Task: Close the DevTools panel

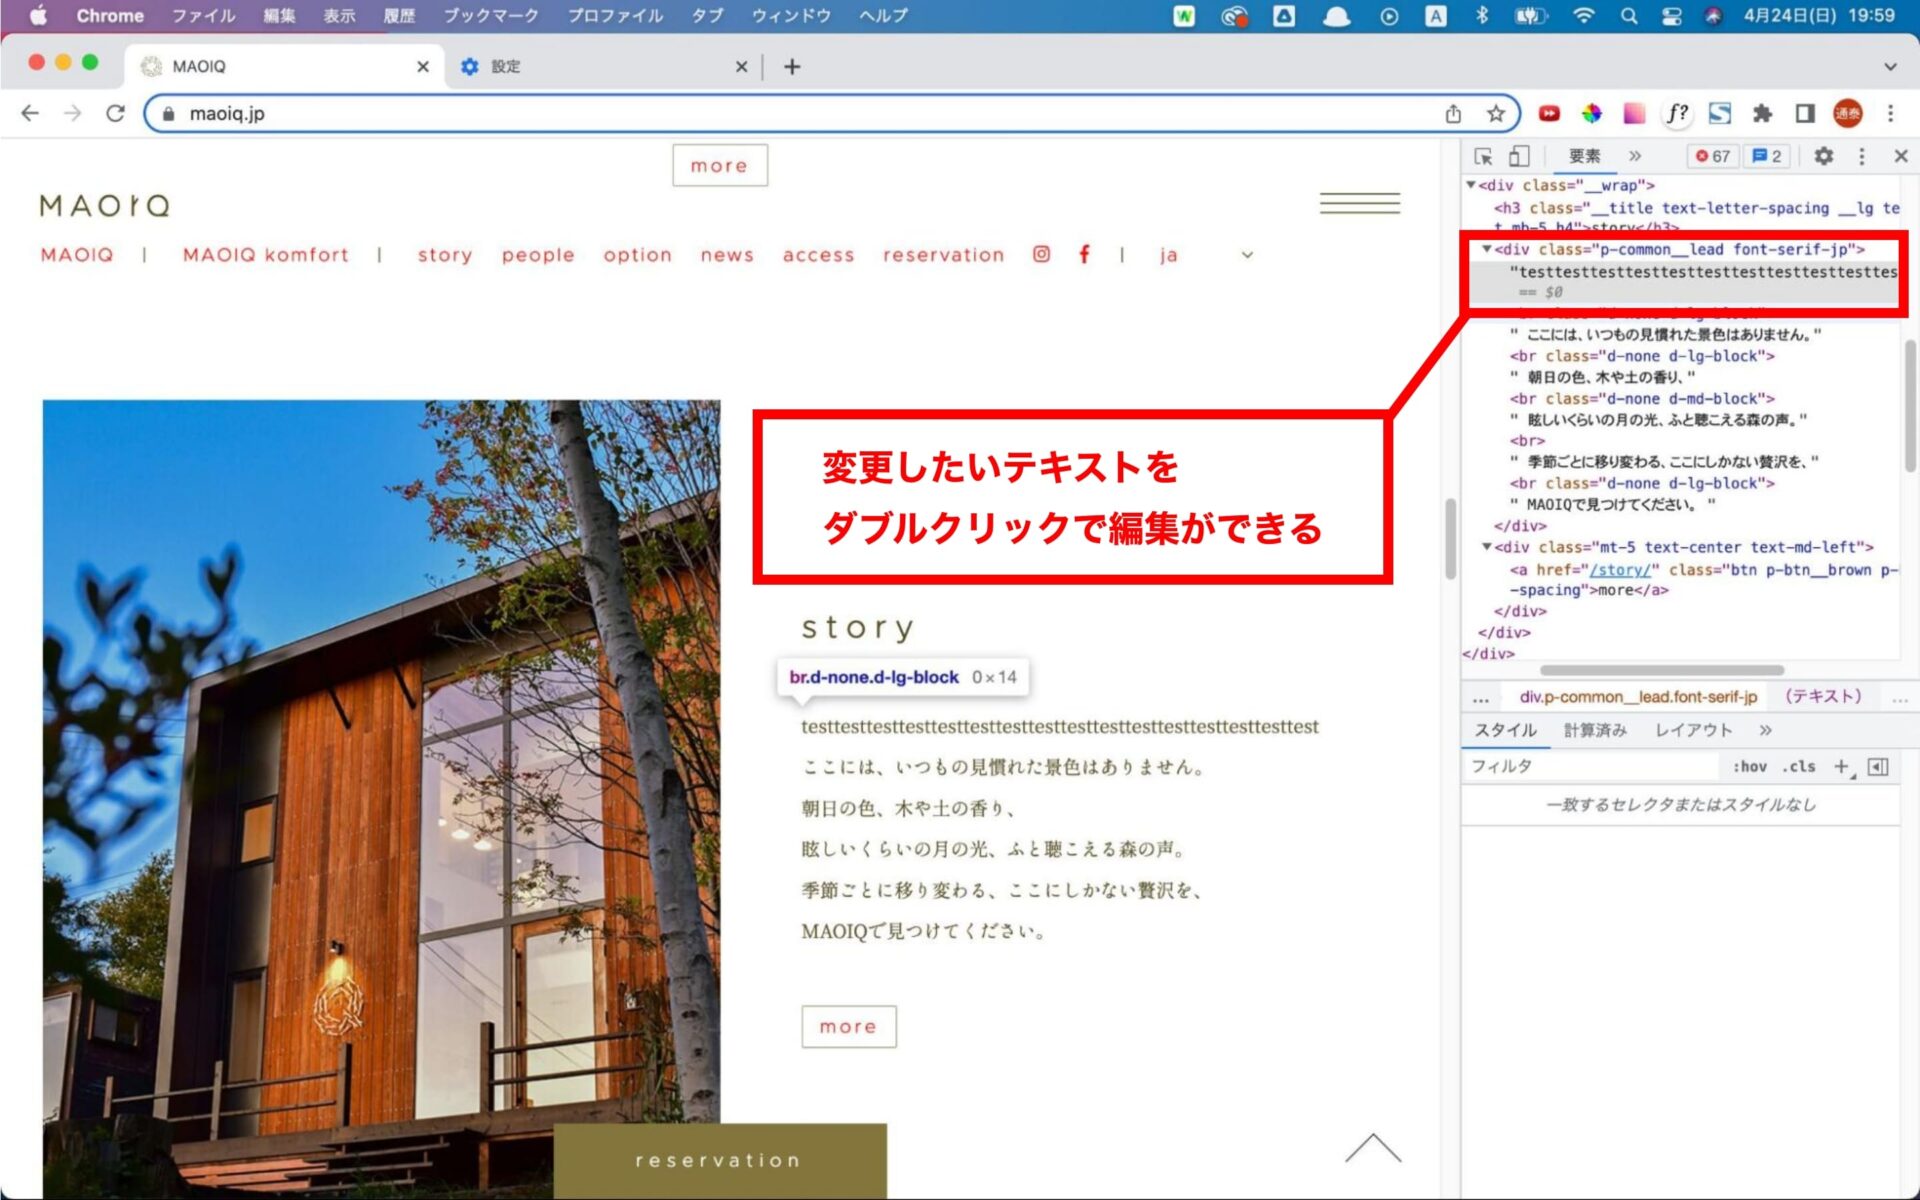Action: click(1901, 156)
